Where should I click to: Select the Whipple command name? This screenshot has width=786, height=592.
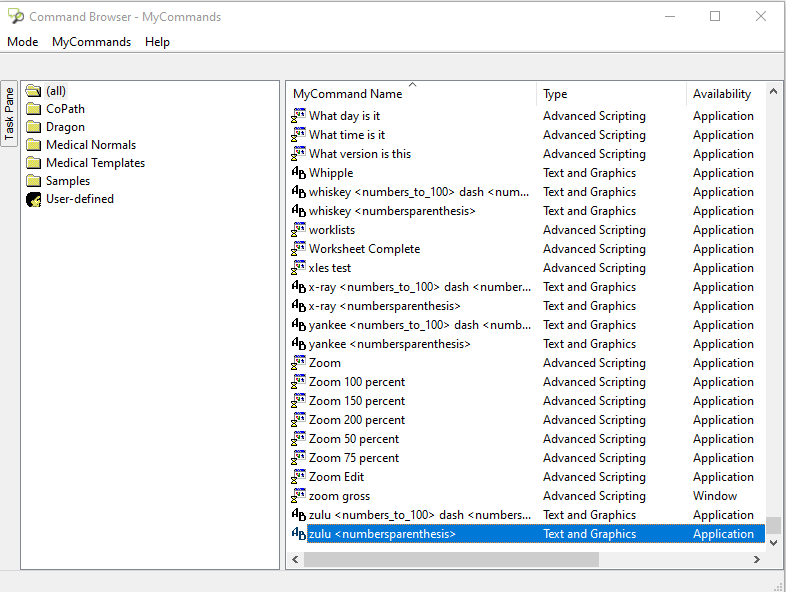coord(331,173)
